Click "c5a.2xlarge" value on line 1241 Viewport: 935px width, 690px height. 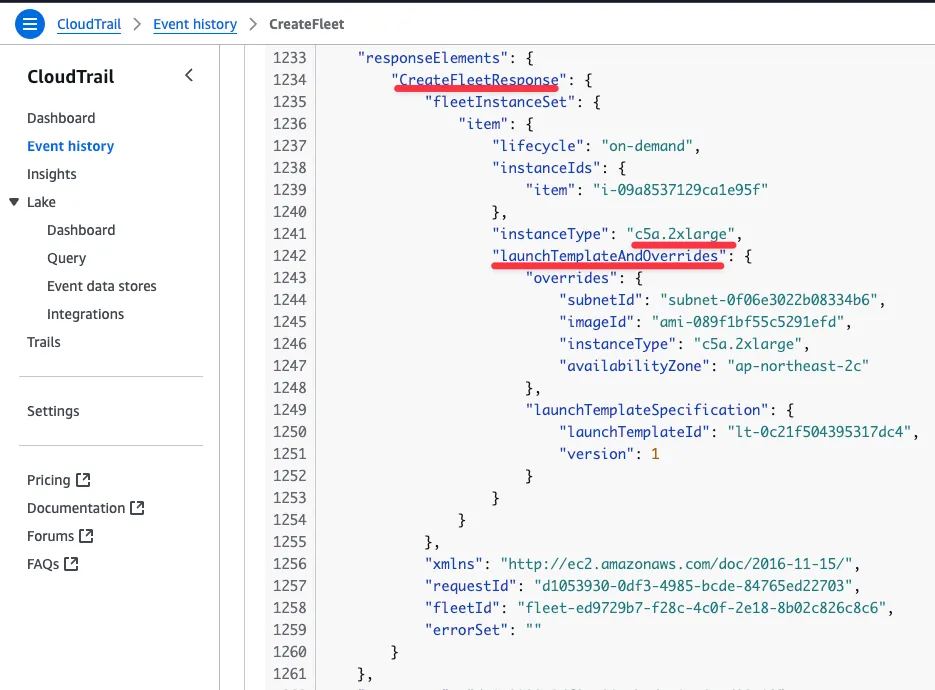(680, 234)
